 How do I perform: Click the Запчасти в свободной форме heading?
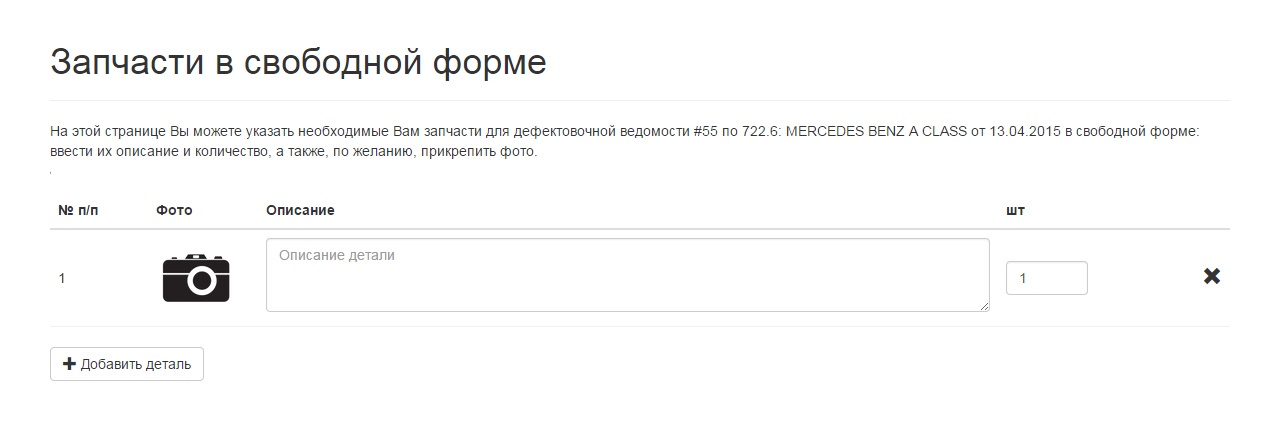tap(298, 62)
